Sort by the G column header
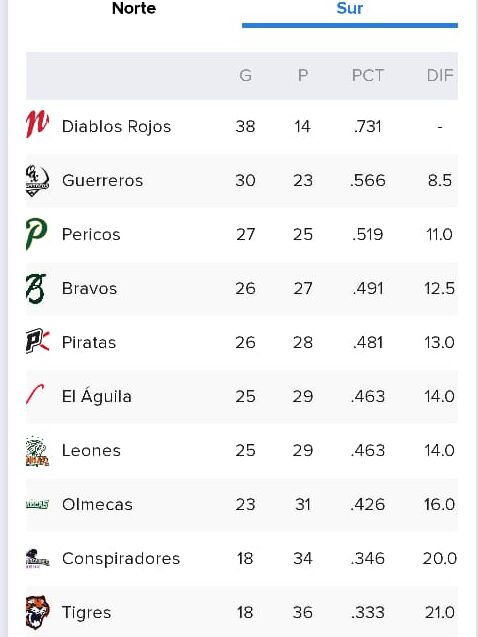 [245, 76]
